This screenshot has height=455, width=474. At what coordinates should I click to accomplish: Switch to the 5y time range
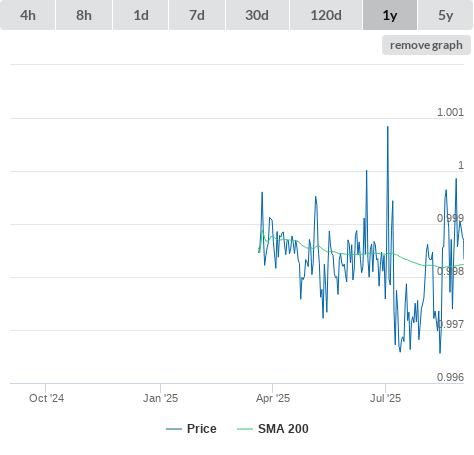[x=446, y=15]
